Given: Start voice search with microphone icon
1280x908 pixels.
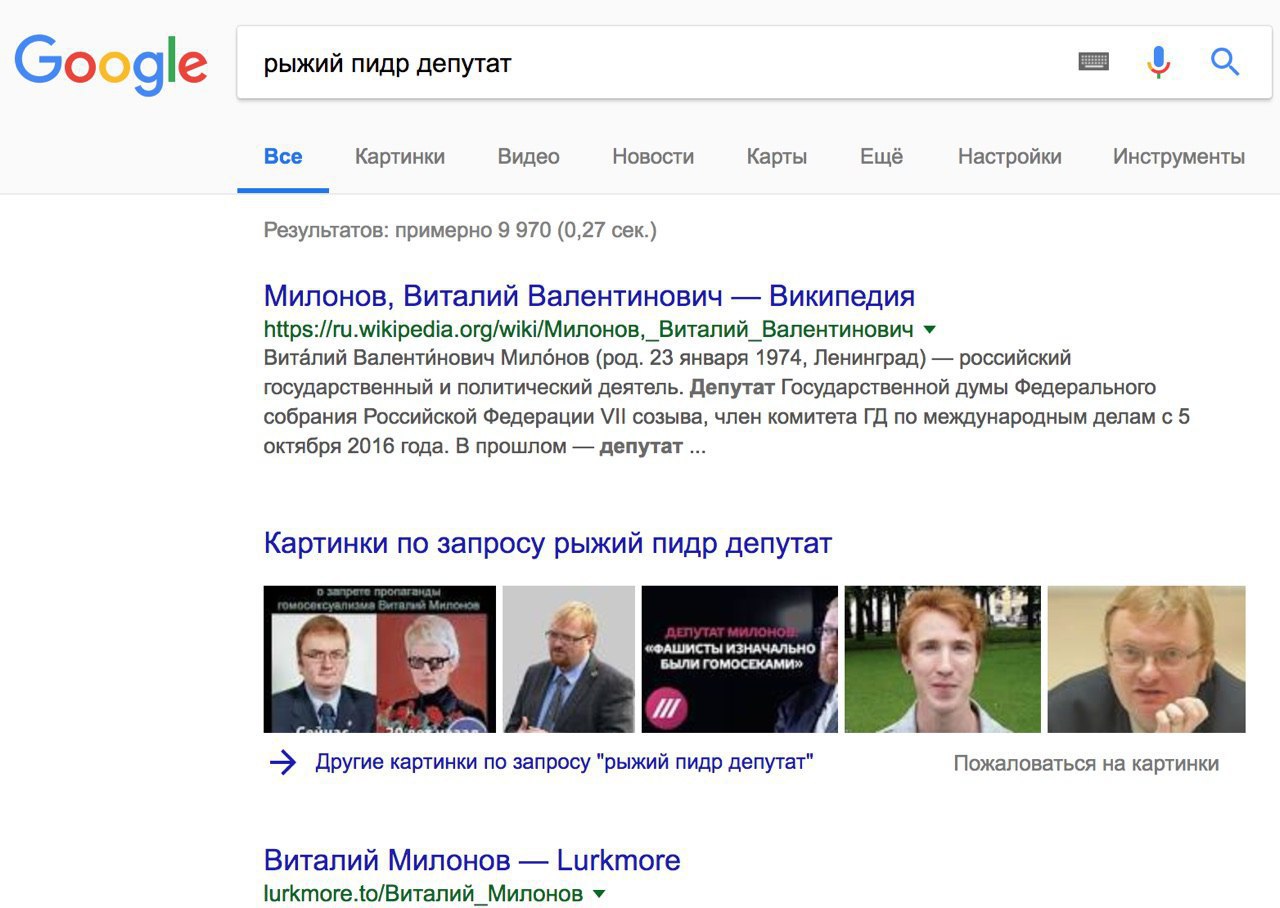Looking at the screenshot, I should tap(1158, 62).
